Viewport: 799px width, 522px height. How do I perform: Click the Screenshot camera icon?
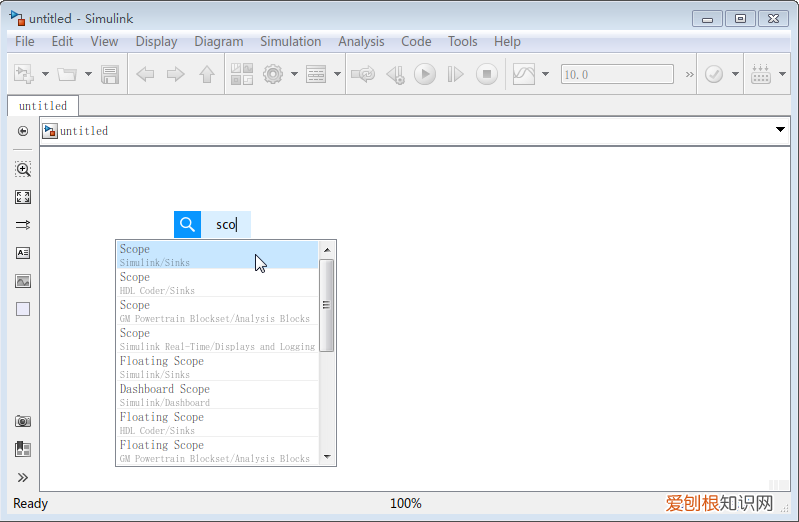[23, 421]
